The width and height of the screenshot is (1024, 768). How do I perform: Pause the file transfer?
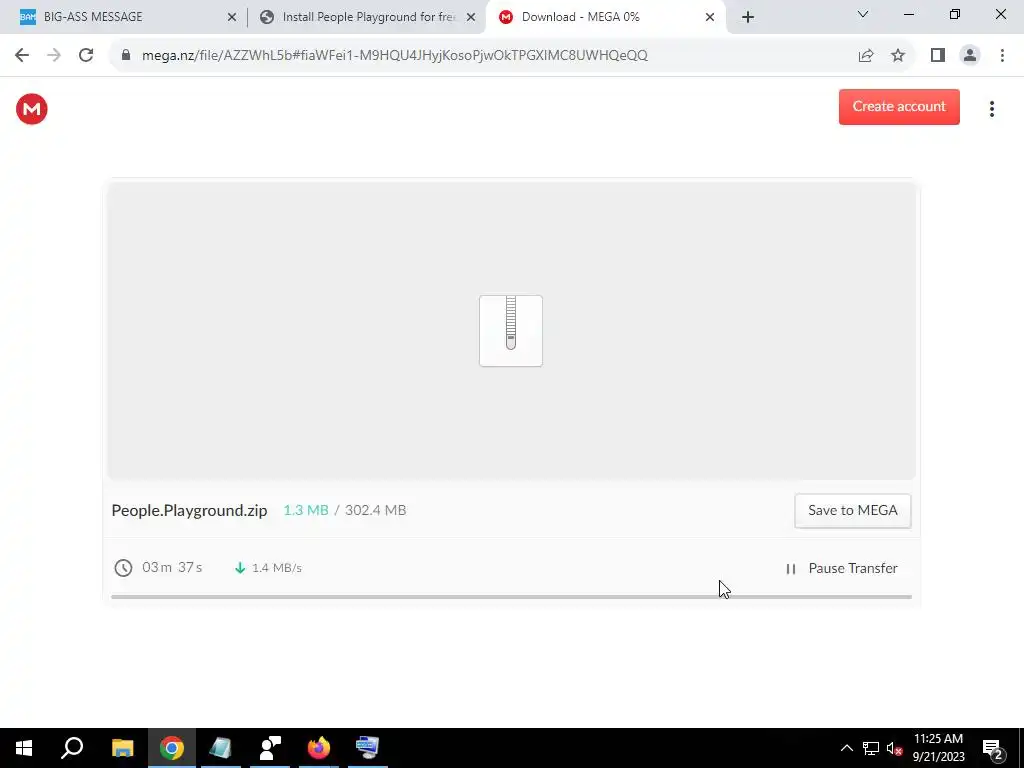pos(842,568)
